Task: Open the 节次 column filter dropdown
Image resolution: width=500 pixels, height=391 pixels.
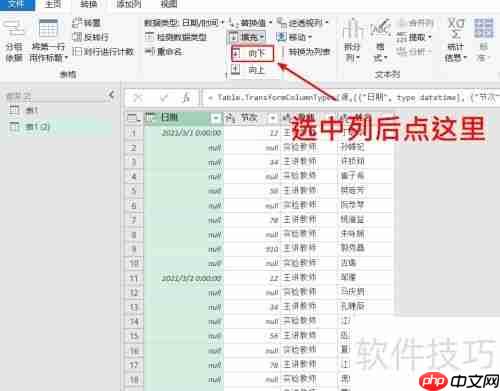Action: coord(273,118)
